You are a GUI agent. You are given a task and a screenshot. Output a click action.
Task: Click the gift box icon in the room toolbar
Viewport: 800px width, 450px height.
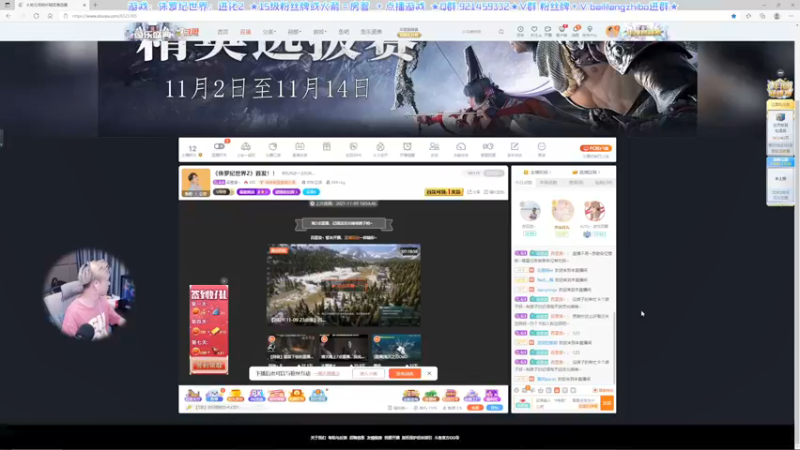pos(327,147)
